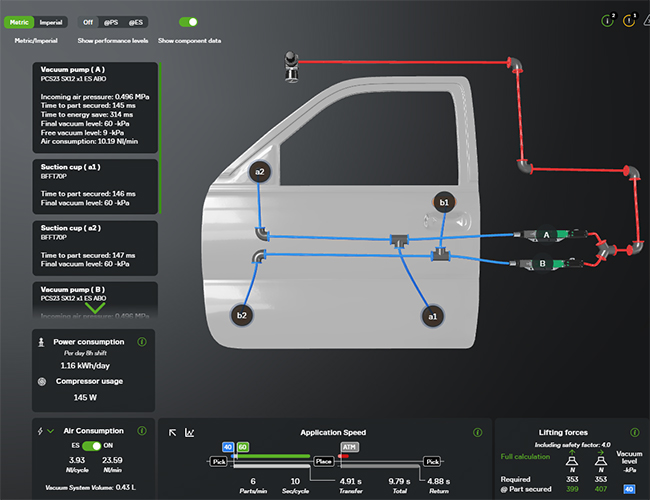This screenshot has width=650, height=500.
Task: Show performance levels @PS
Action: [111, 22]
